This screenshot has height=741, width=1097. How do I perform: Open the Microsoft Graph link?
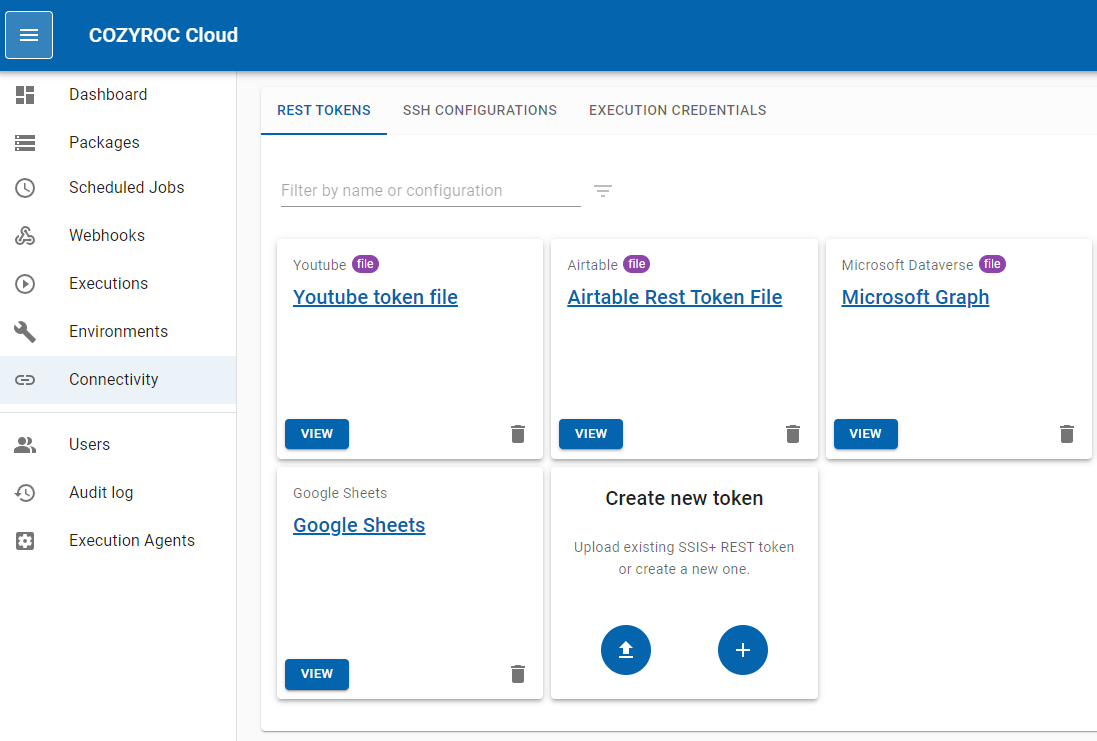[915, 298]
